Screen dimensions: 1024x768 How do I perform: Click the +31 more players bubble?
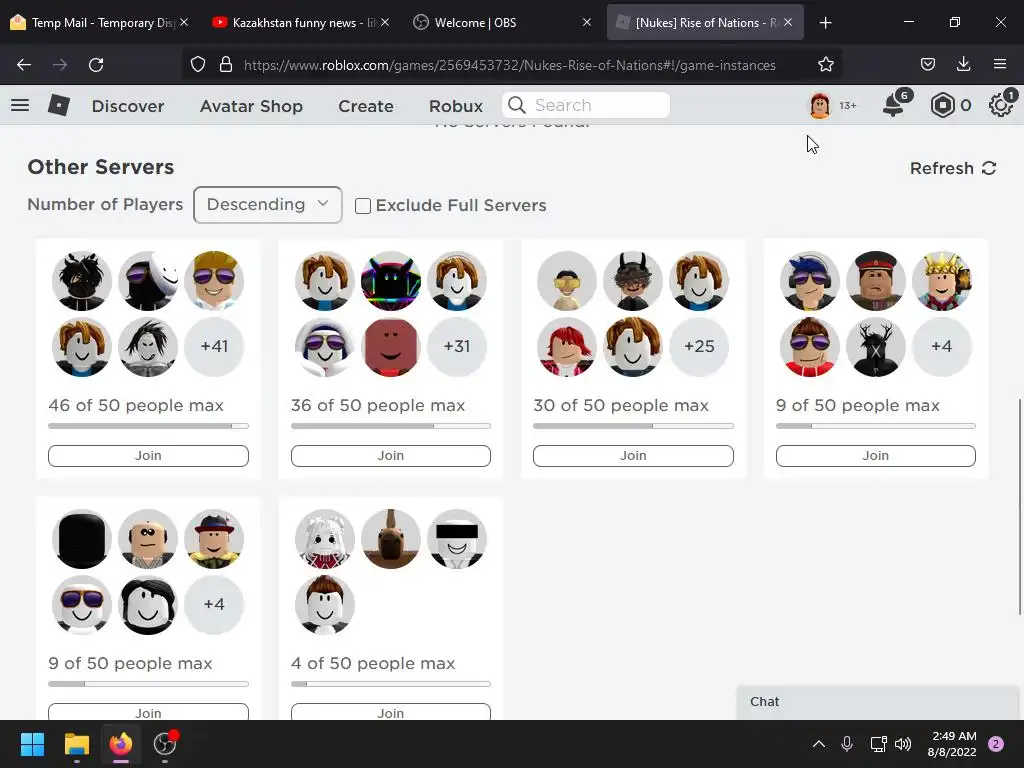(457, 346)
